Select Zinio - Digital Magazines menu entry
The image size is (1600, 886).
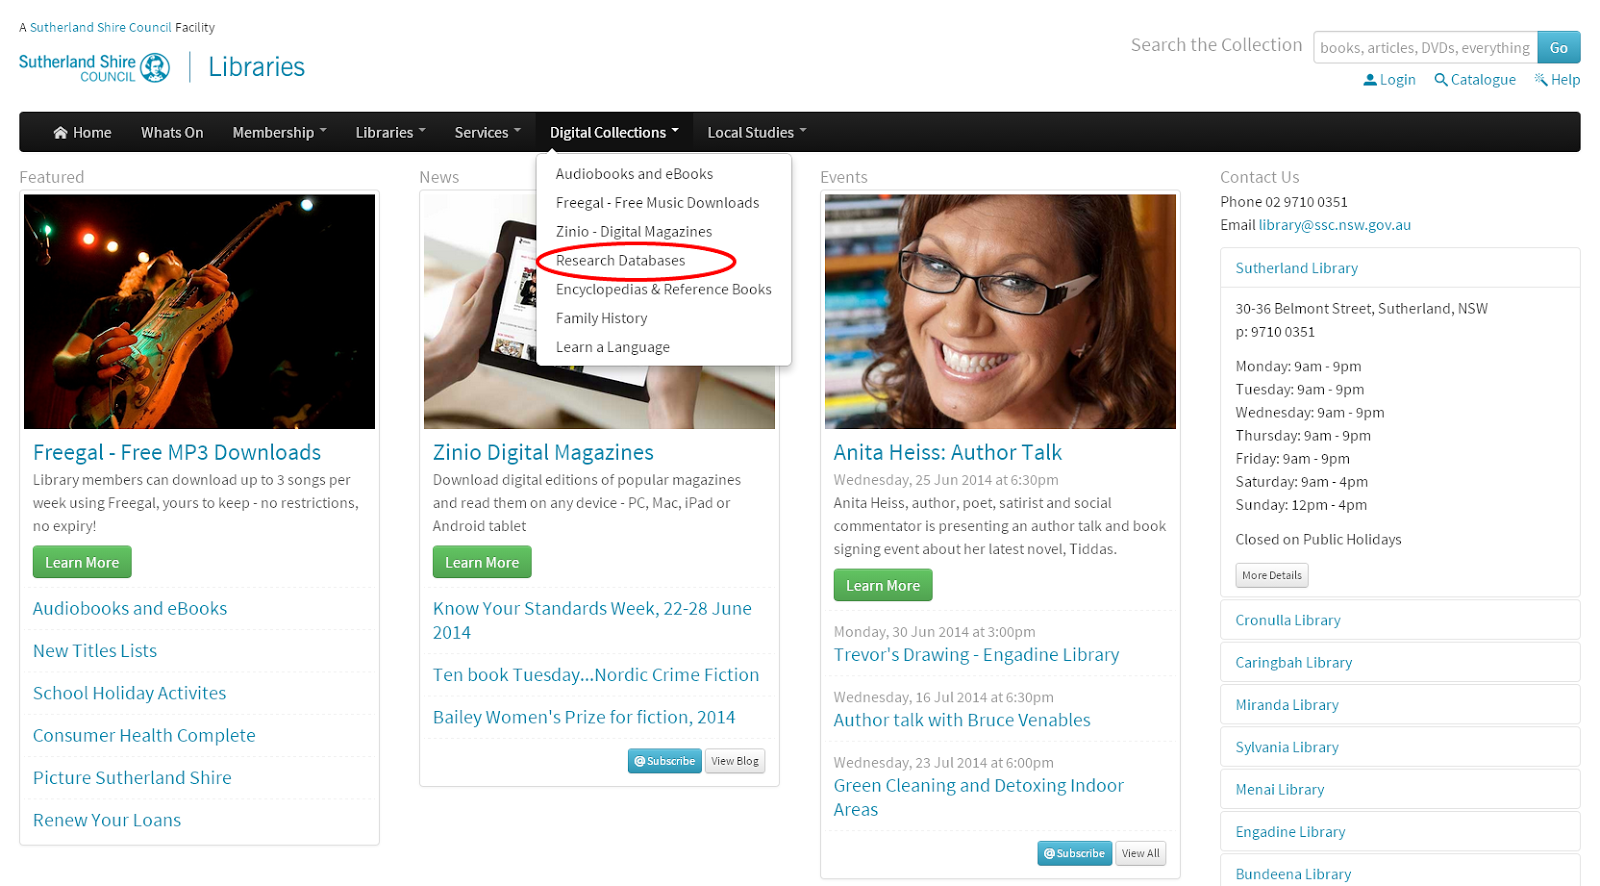pyautogui.click(x=634, y=232)
